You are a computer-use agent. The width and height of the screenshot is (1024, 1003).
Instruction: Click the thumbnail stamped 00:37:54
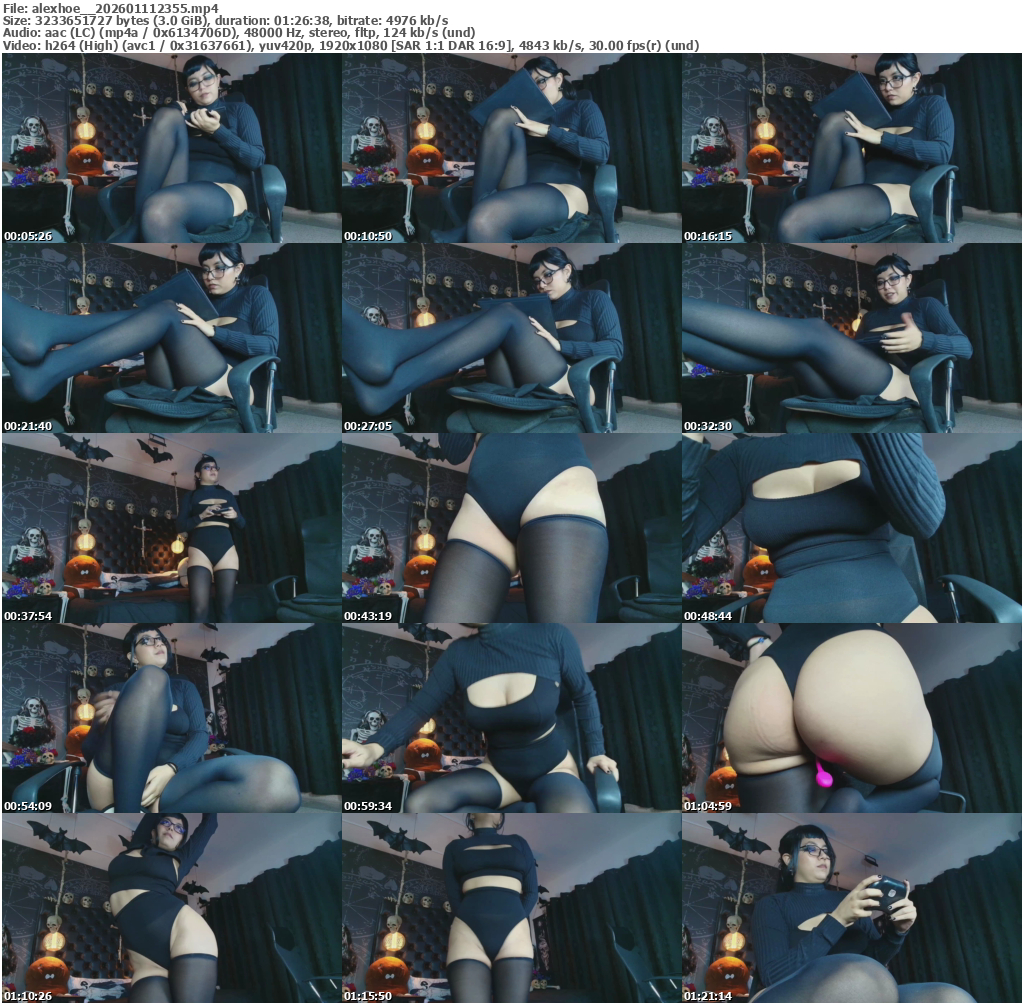click(171, 528)
